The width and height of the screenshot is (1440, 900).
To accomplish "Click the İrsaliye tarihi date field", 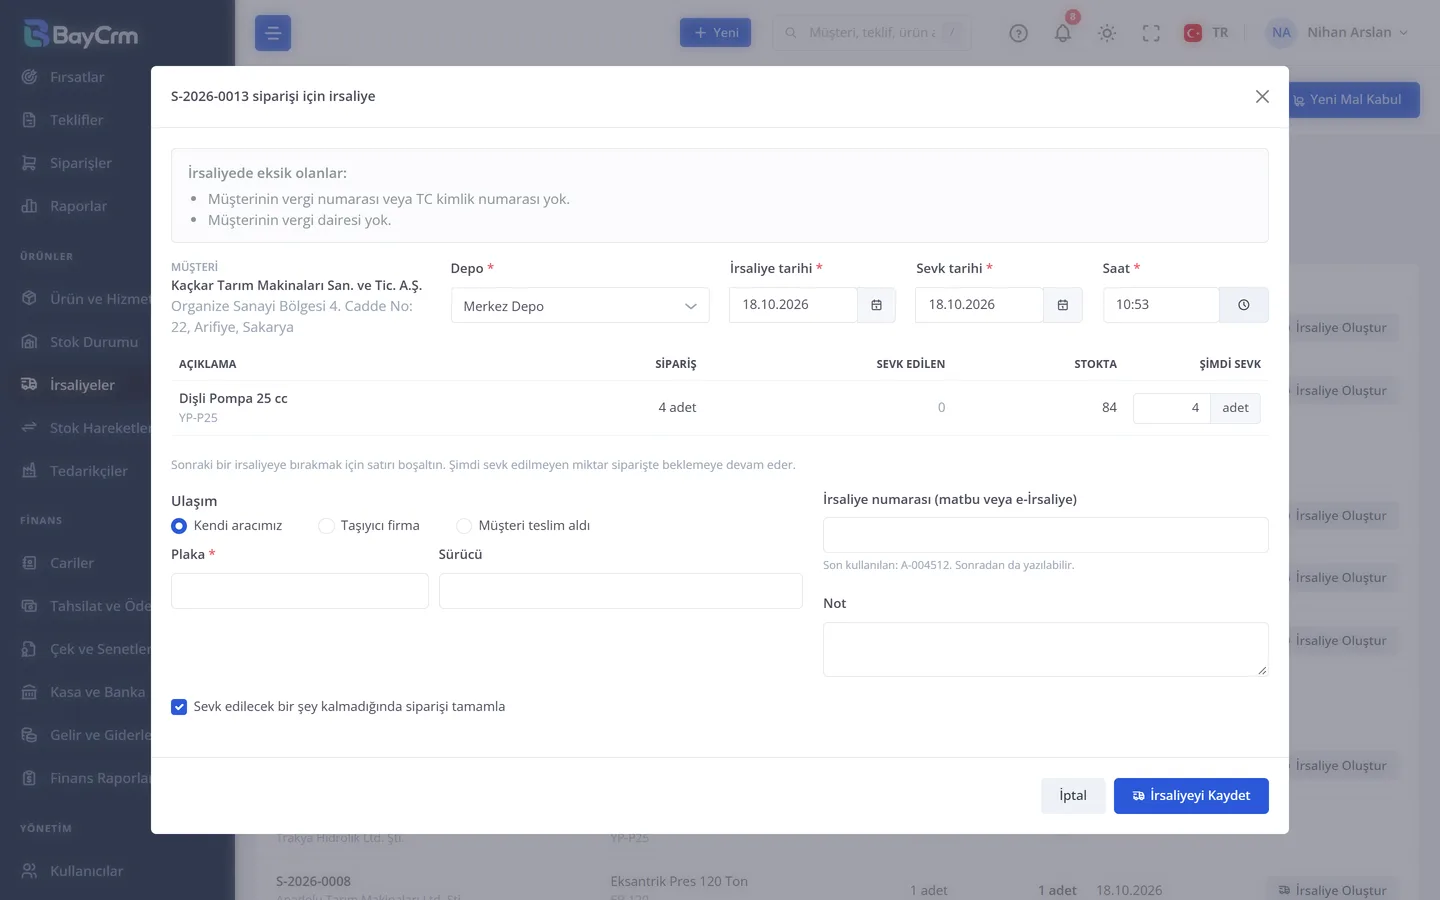I will click(793, 305).
